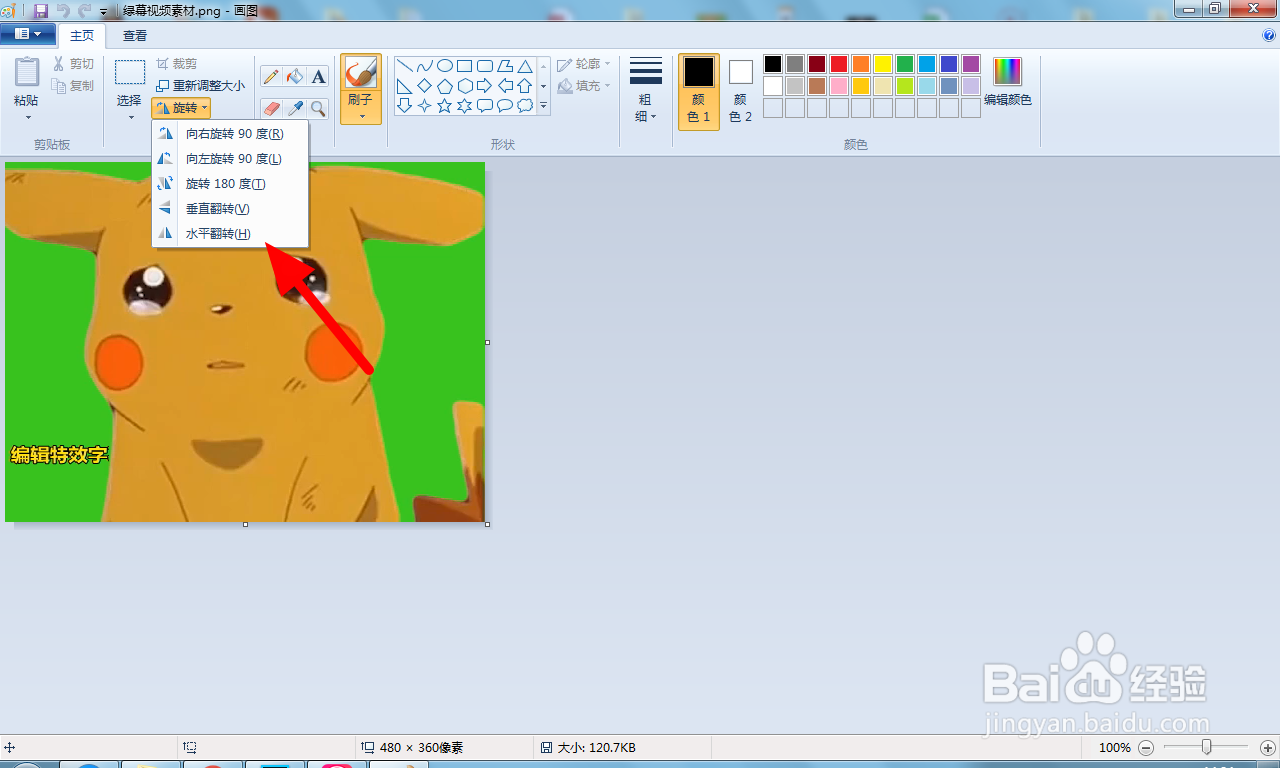Choose 水平翻转 menu item
This screenshot has width=1280, height=768.
[230, 233]
